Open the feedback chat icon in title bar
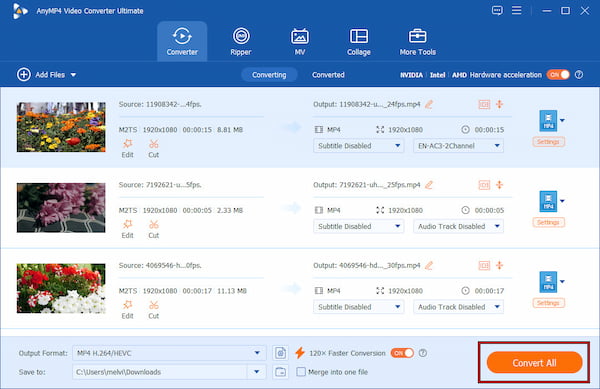 (x=497, y=10)
